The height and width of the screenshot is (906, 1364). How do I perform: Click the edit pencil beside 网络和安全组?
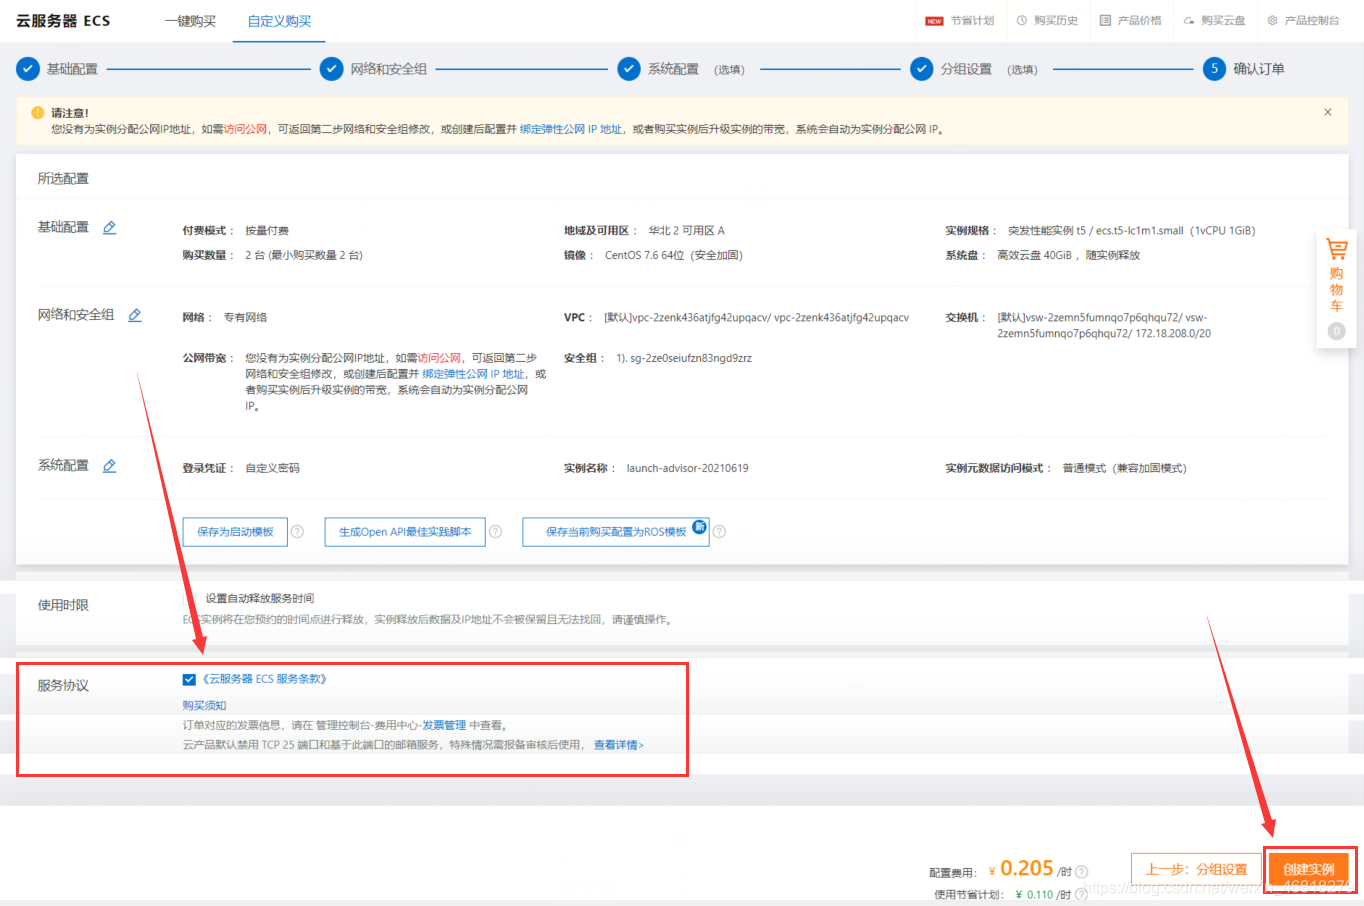click(x=135, y=315)
